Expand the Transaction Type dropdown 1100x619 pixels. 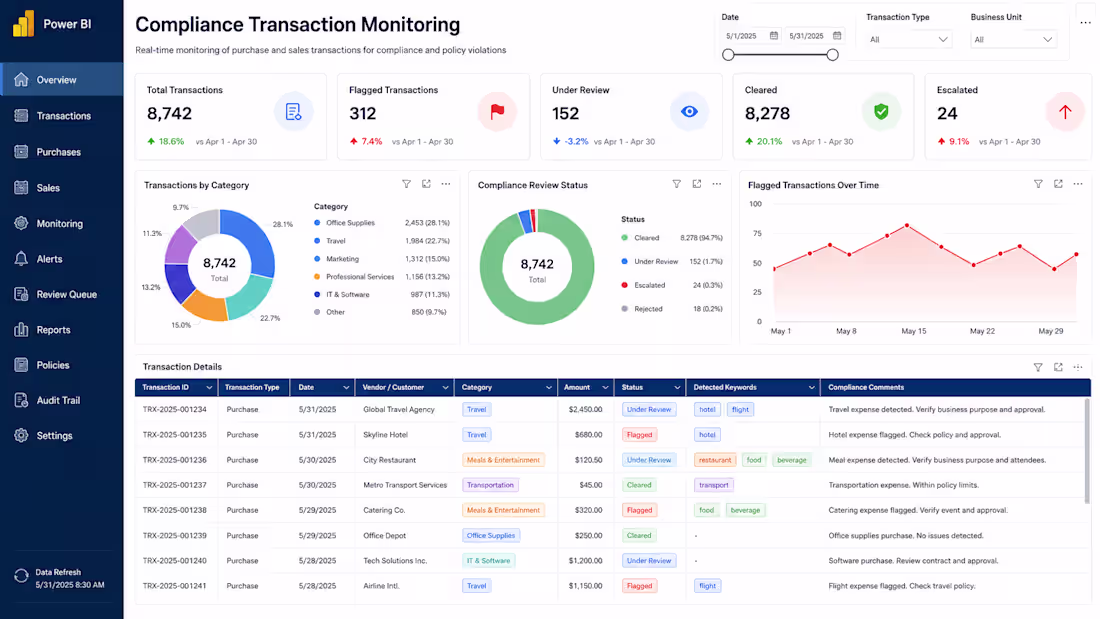pyautogui.click(x=909, y=39)
